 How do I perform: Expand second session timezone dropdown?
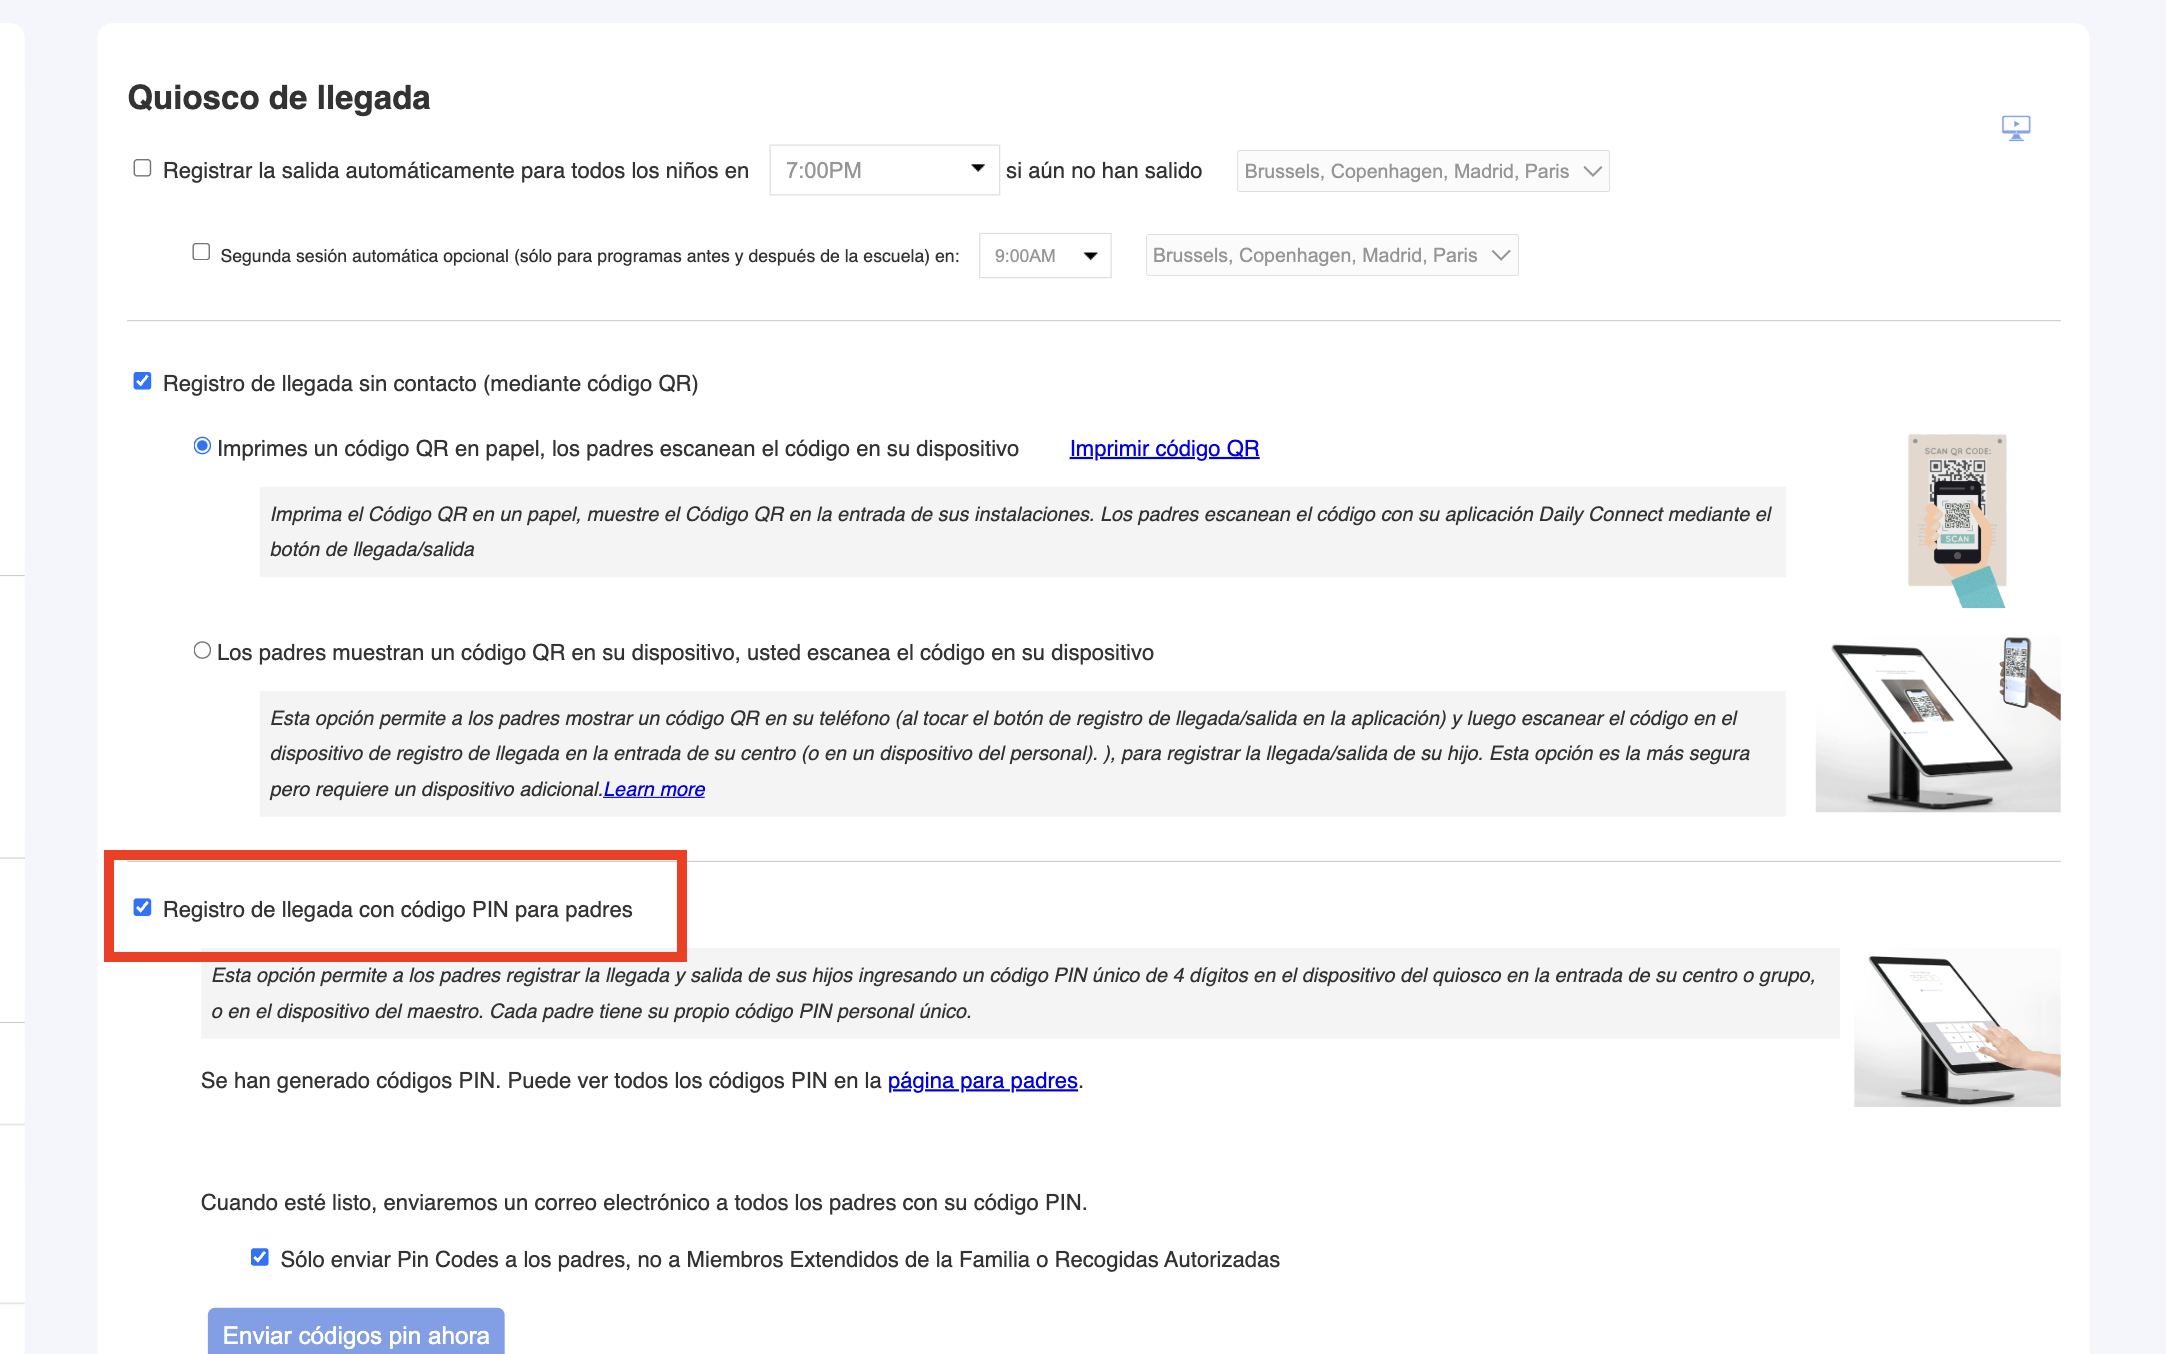click(1331, 255)
